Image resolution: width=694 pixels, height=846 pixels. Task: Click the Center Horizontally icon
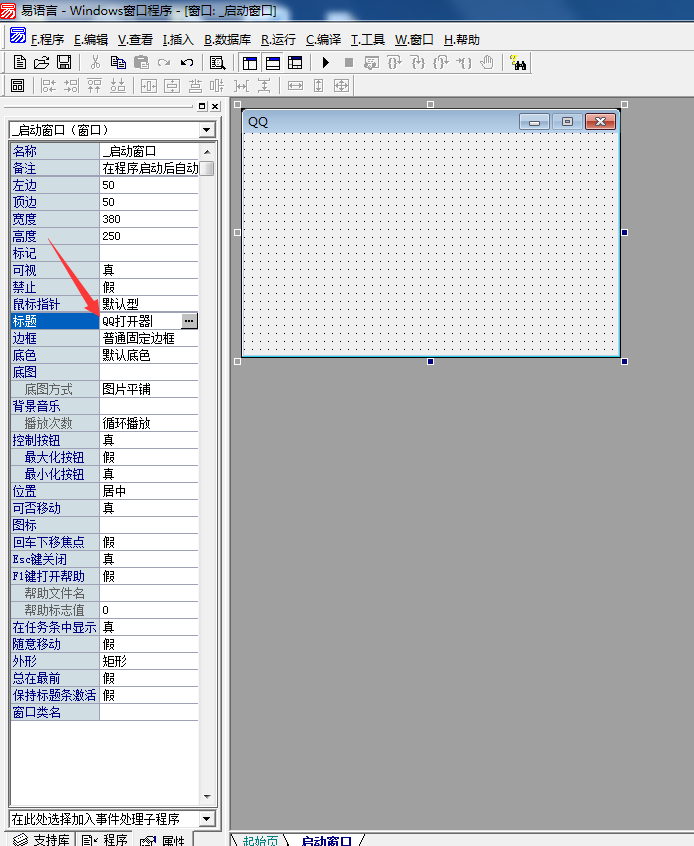pos(149,86)
